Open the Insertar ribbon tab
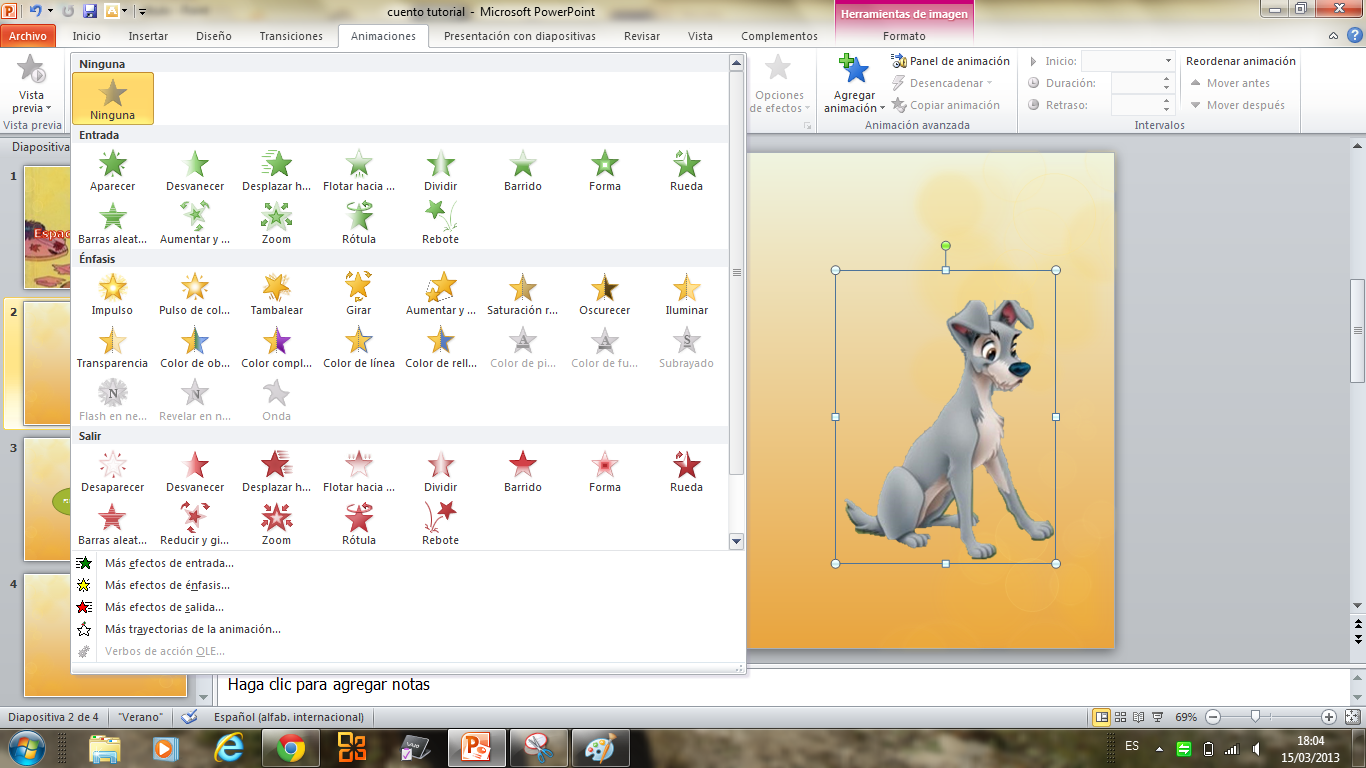 point(149,36)
